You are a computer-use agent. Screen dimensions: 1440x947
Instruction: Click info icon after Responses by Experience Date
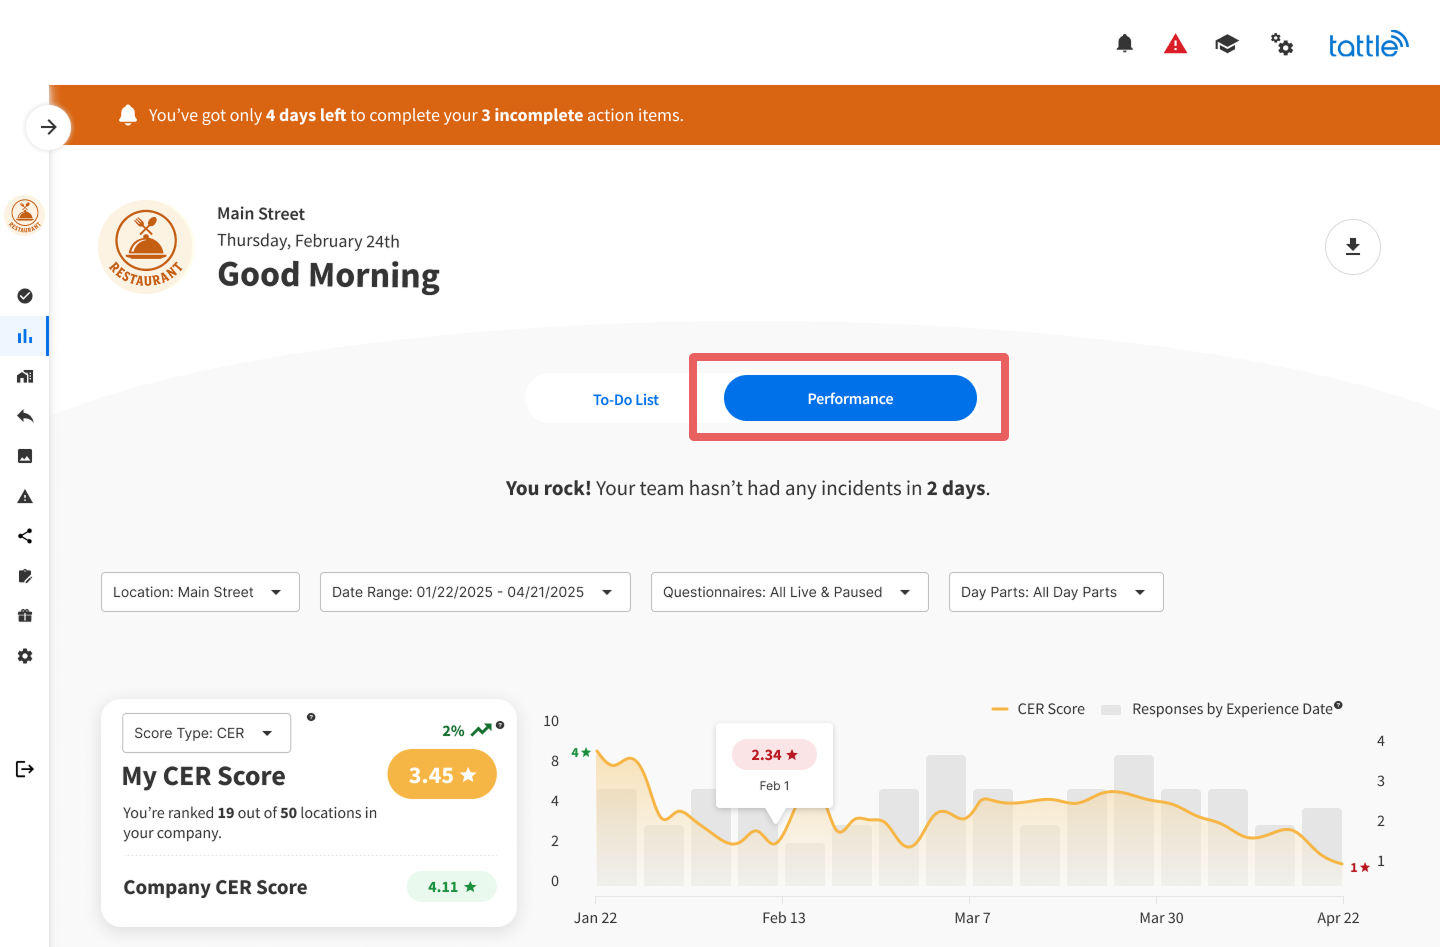point(1338,705)
